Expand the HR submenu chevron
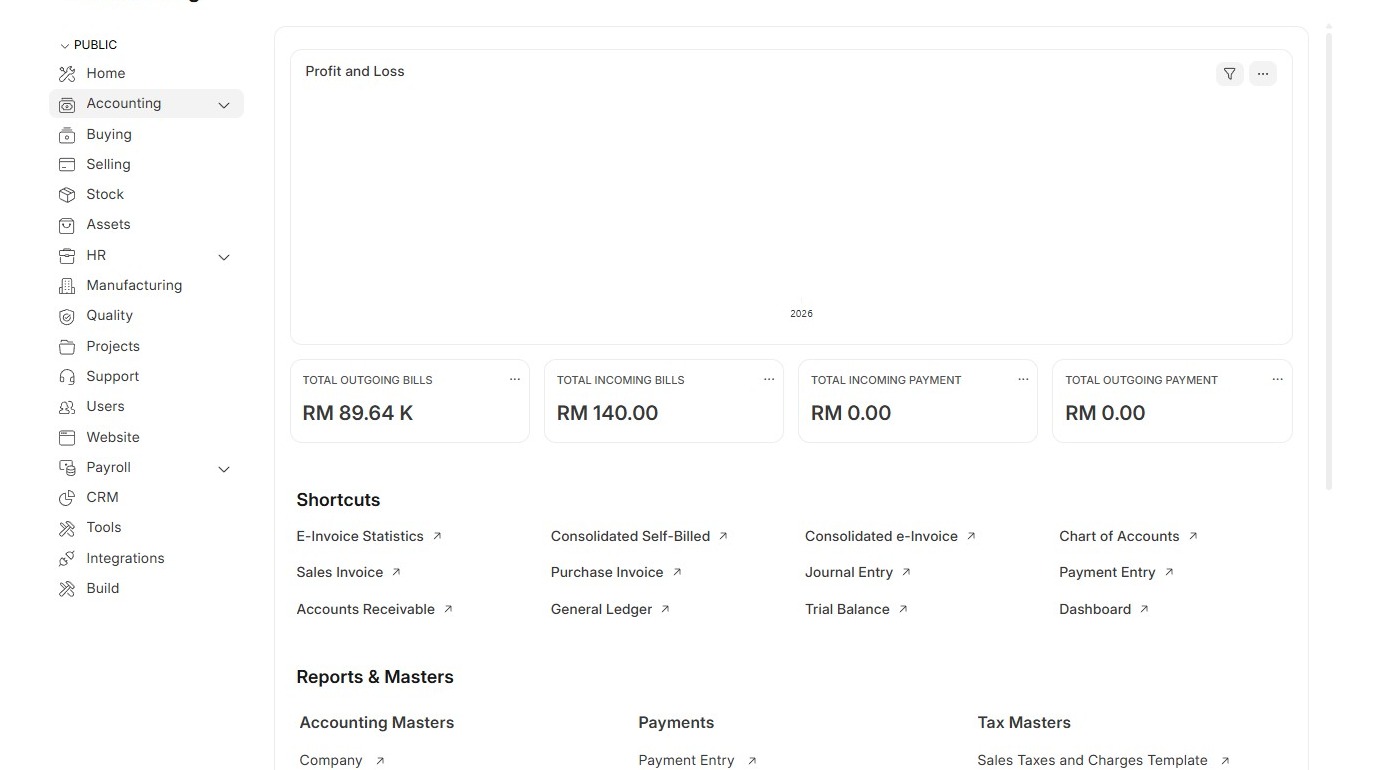Viewport: 1376px width, 770px height. (x=224, y=257)
